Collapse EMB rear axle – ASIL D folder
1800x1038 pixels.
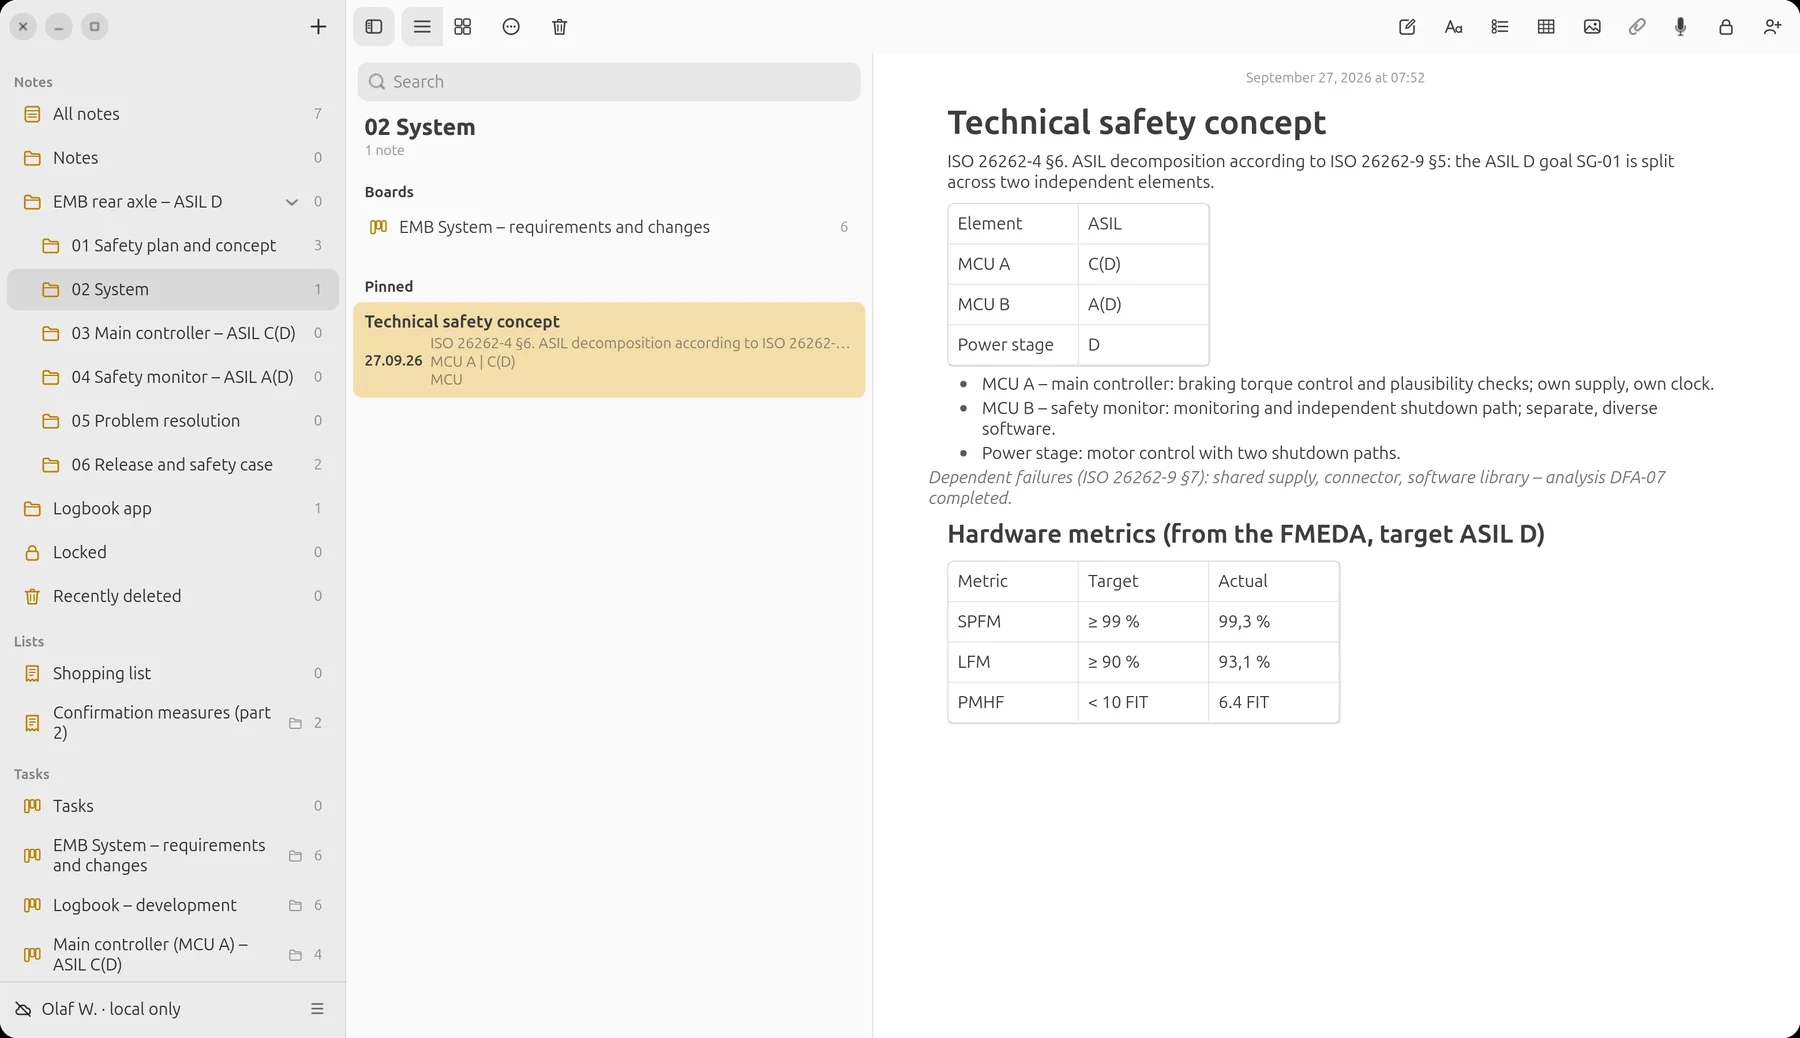292,202
